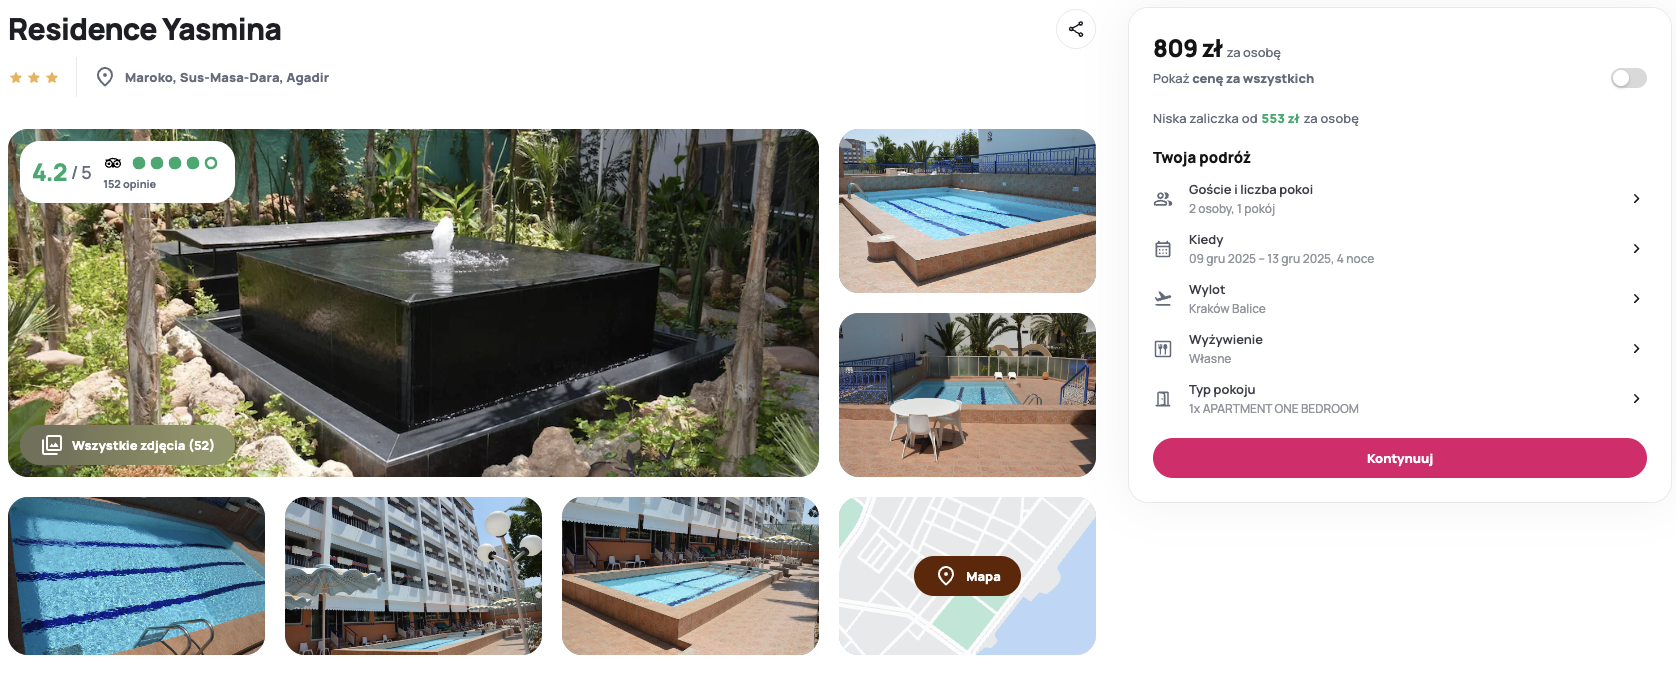Expand the Wylot Kraków Balice chevron
The width and height of the screenshot is (1676, 684).
pos(1636,299)
